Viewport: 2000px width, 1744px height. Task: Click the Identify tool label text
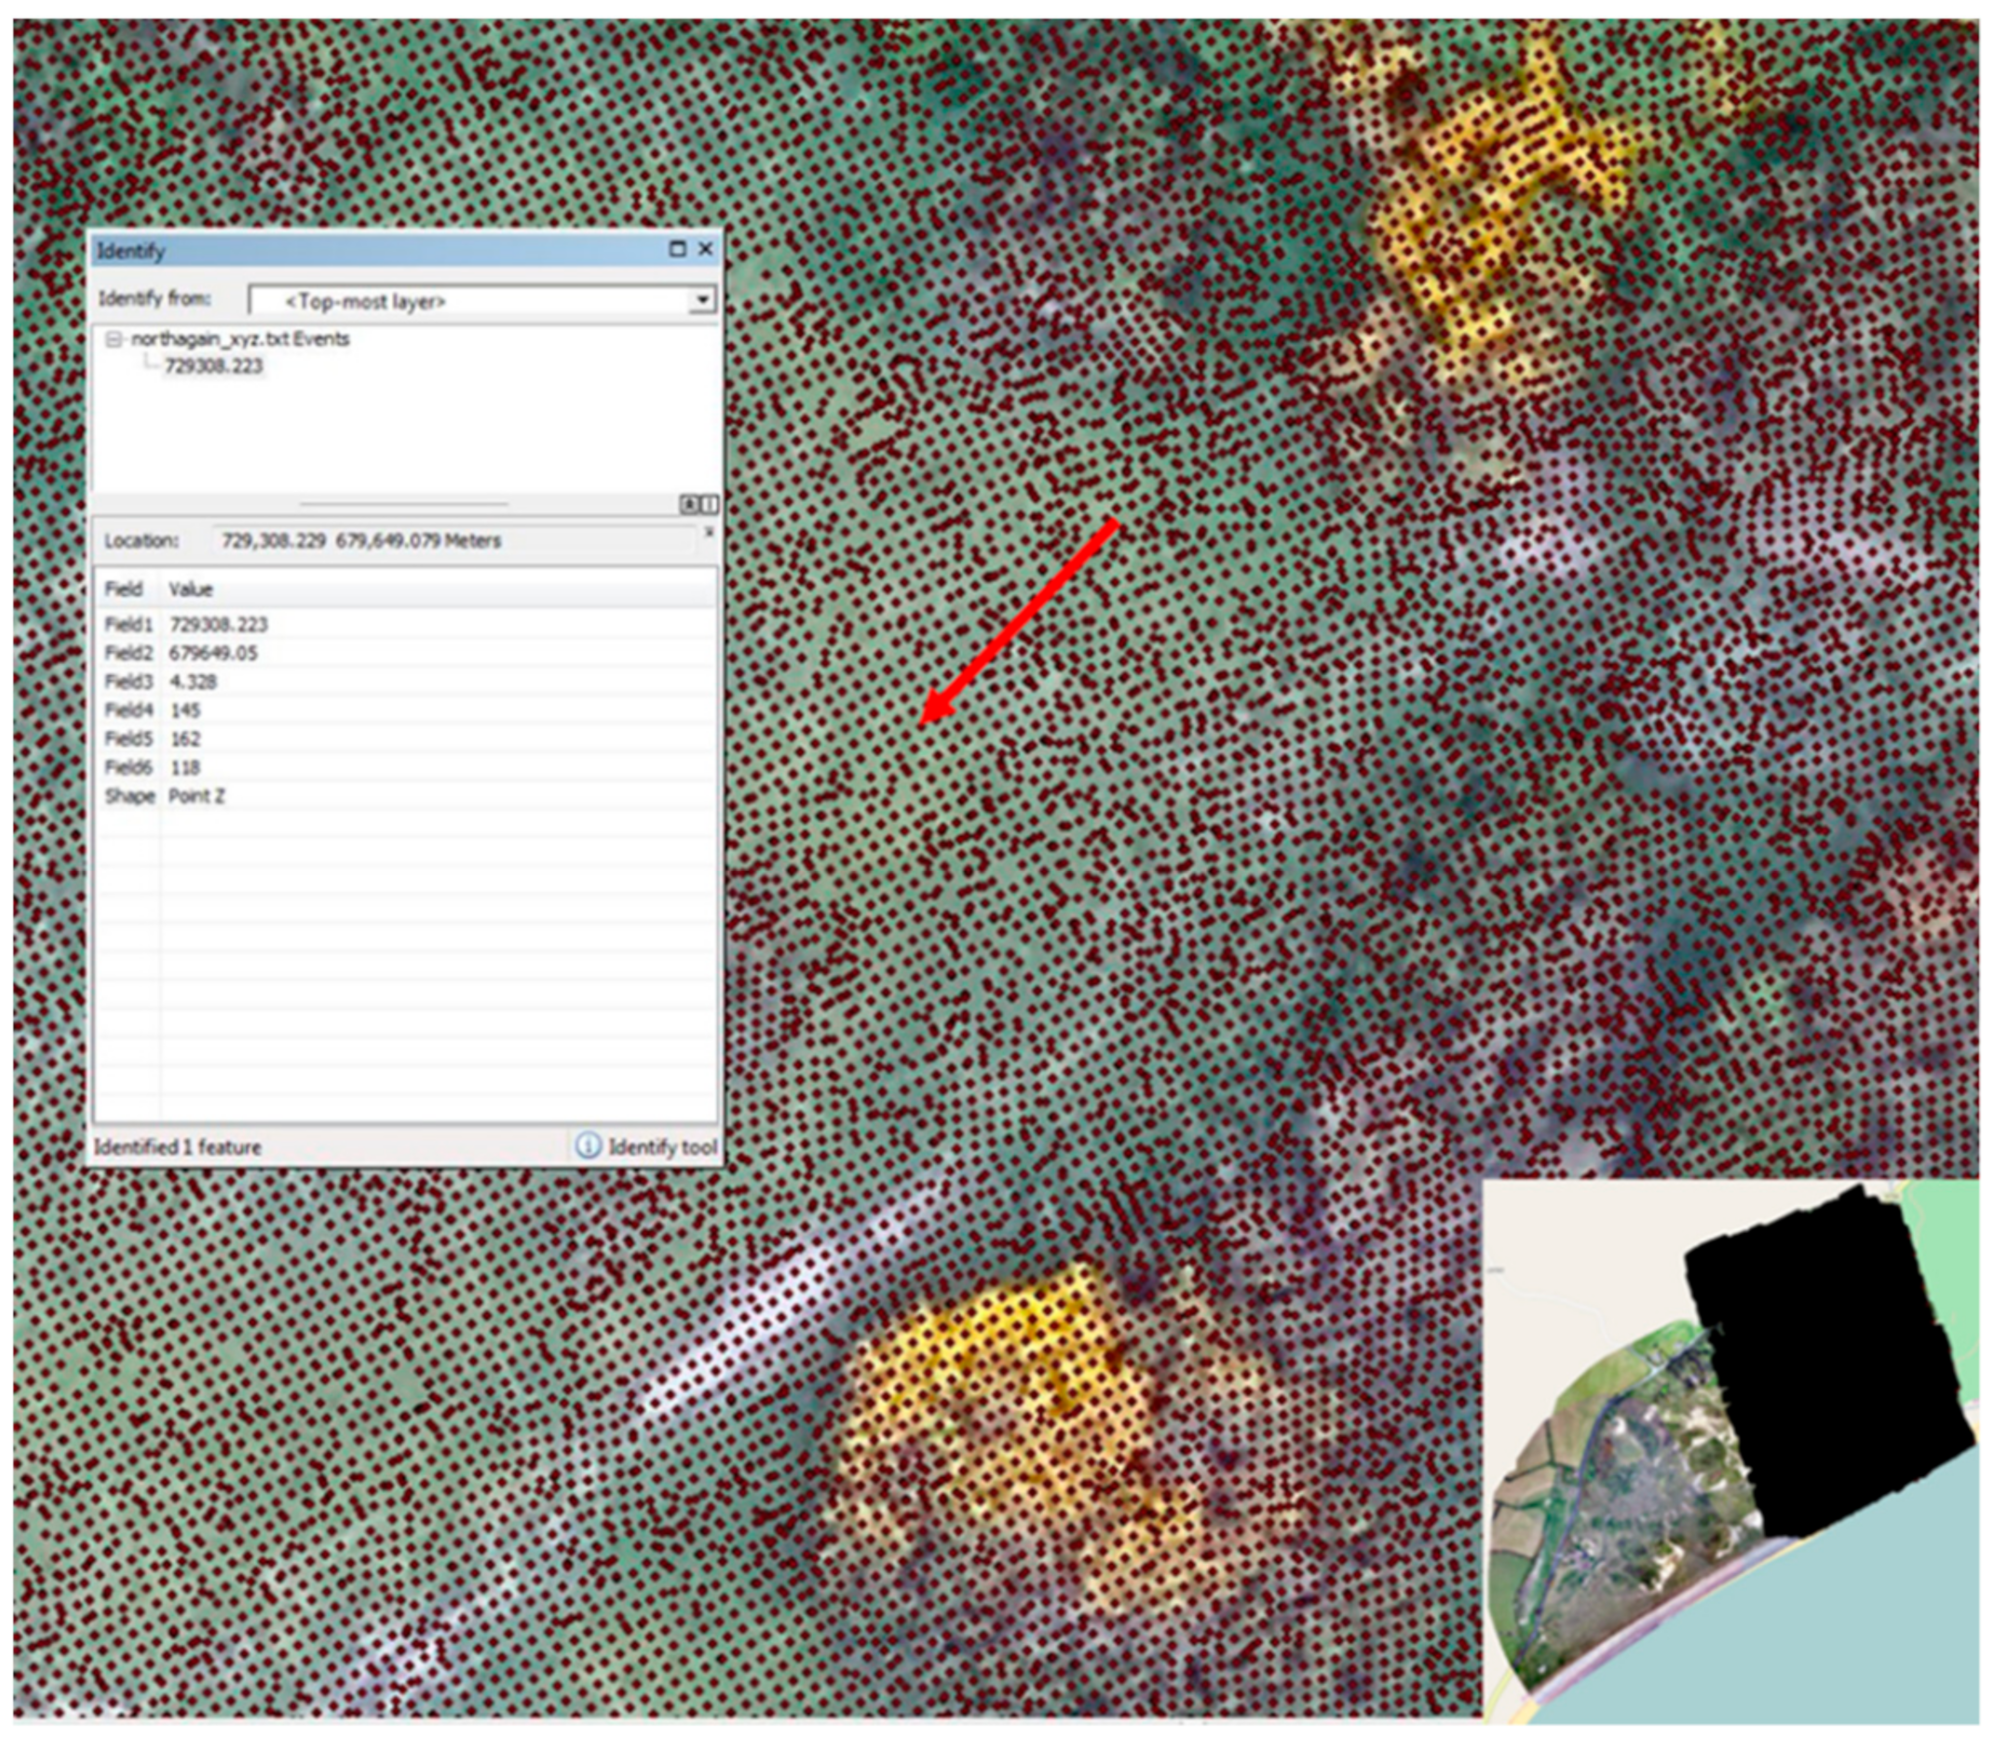[663, 1147]
